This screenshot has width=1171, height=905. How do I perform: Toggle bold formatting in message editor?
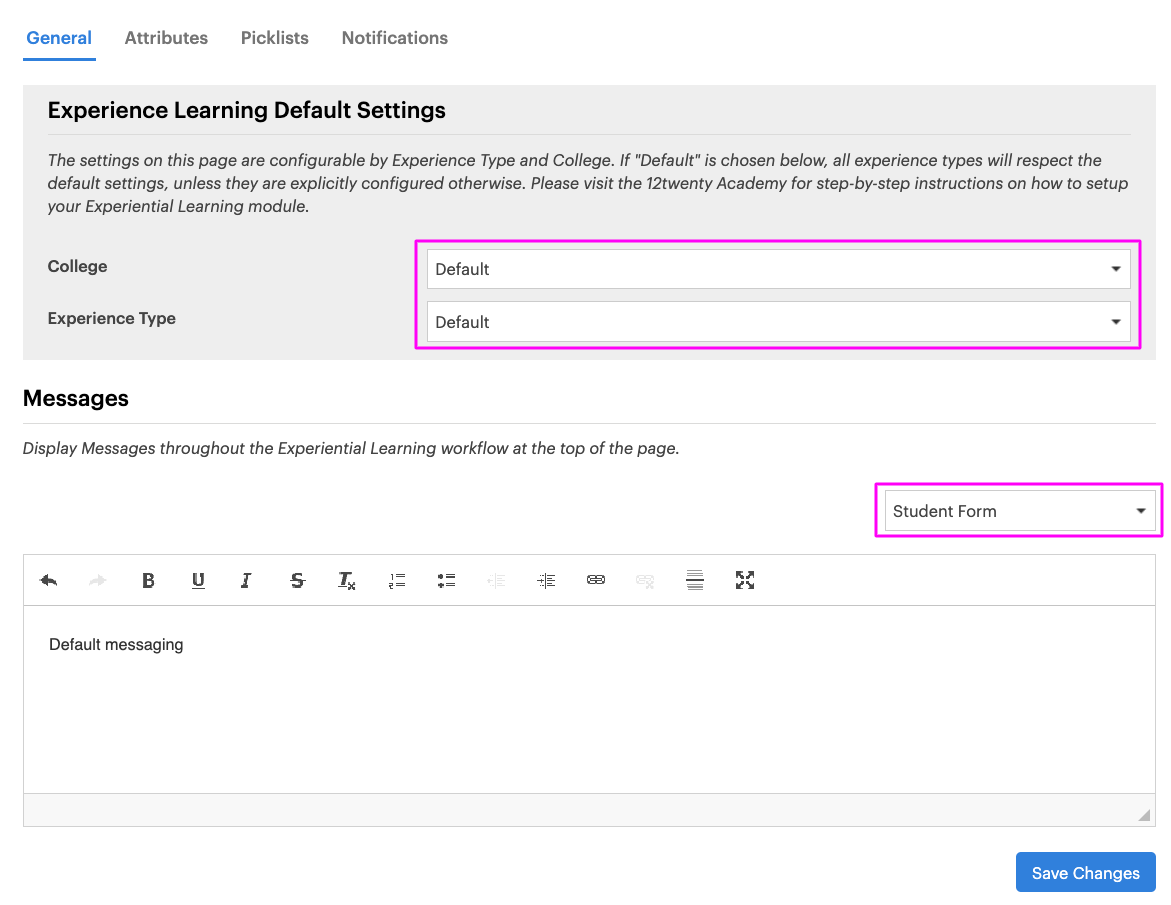click(148, 580)
